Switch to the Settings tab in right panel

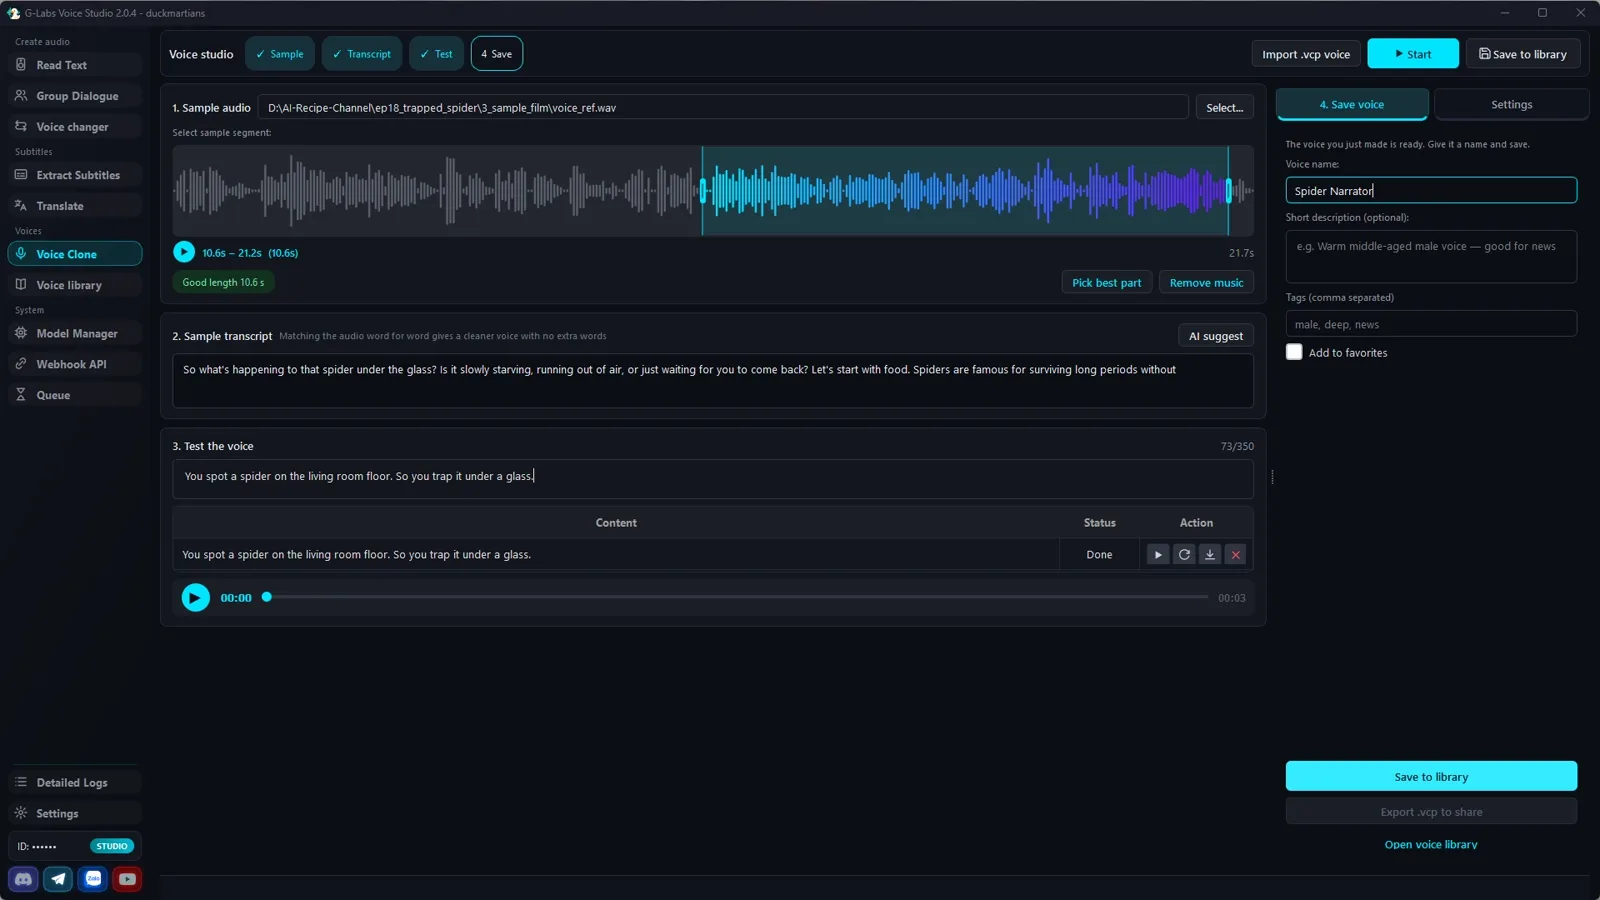click(x=1511, y=104)
